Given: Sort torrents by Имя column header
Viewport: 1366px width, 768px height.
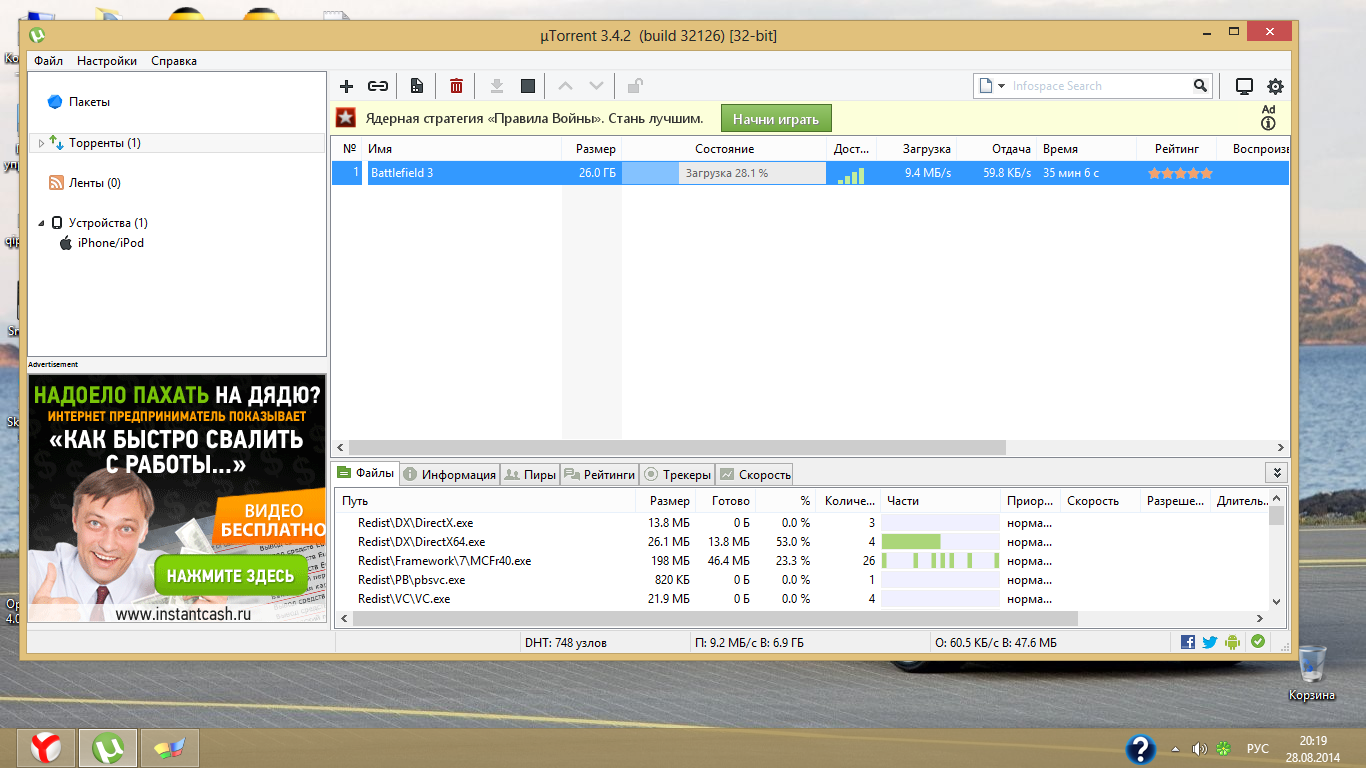Looking at the screenshot, I should click(464, 149).
